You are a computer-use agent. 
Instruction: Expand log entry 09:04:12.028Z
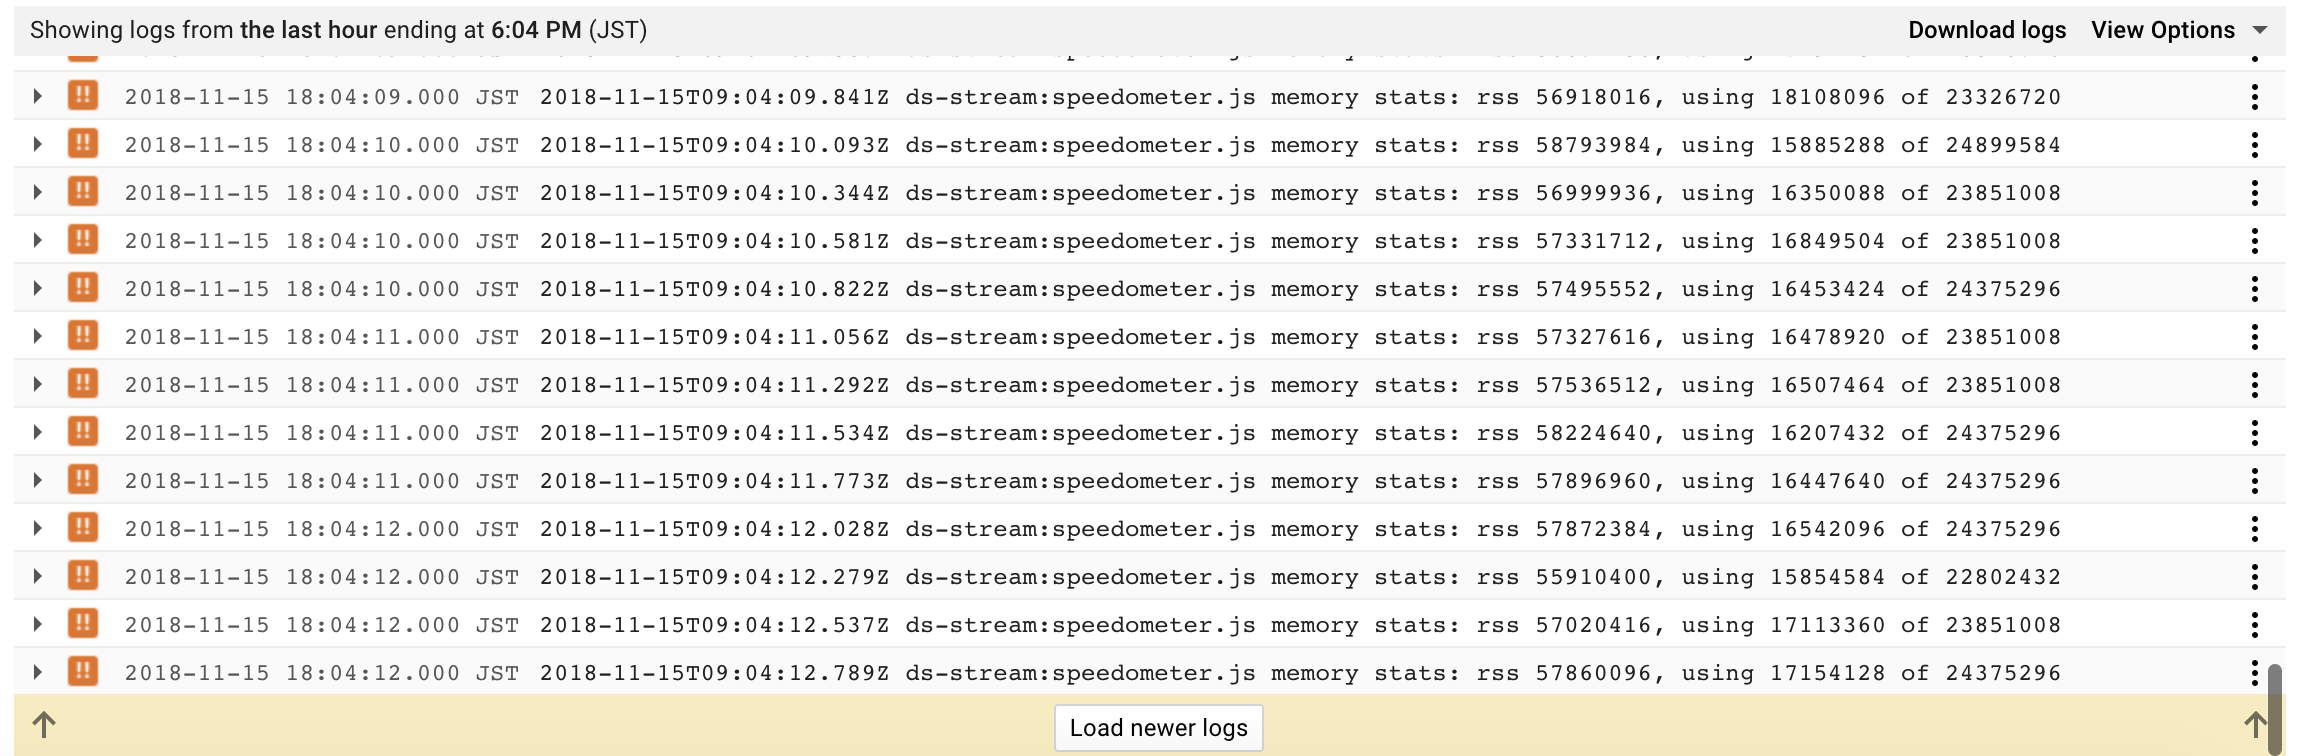tap(38, 528)
